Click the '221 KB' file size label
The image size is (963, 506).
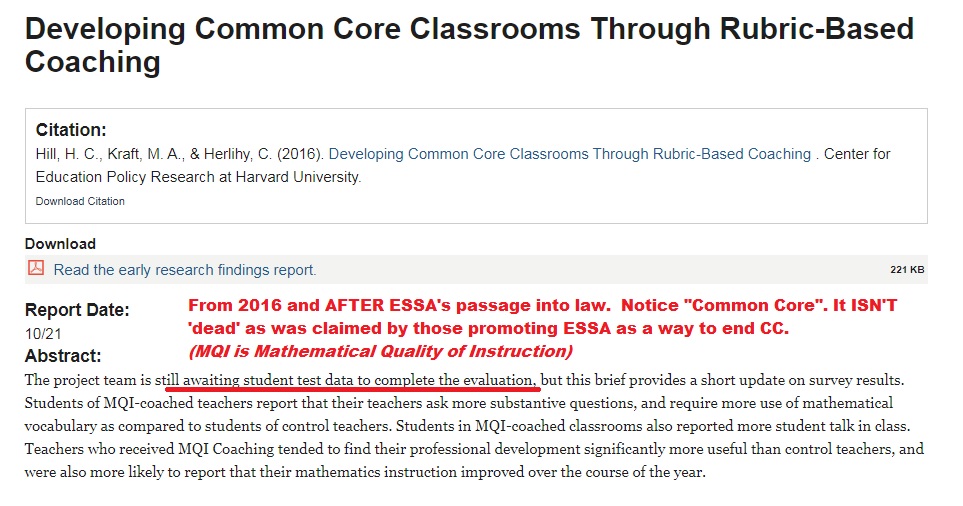[x=907, y=270]
